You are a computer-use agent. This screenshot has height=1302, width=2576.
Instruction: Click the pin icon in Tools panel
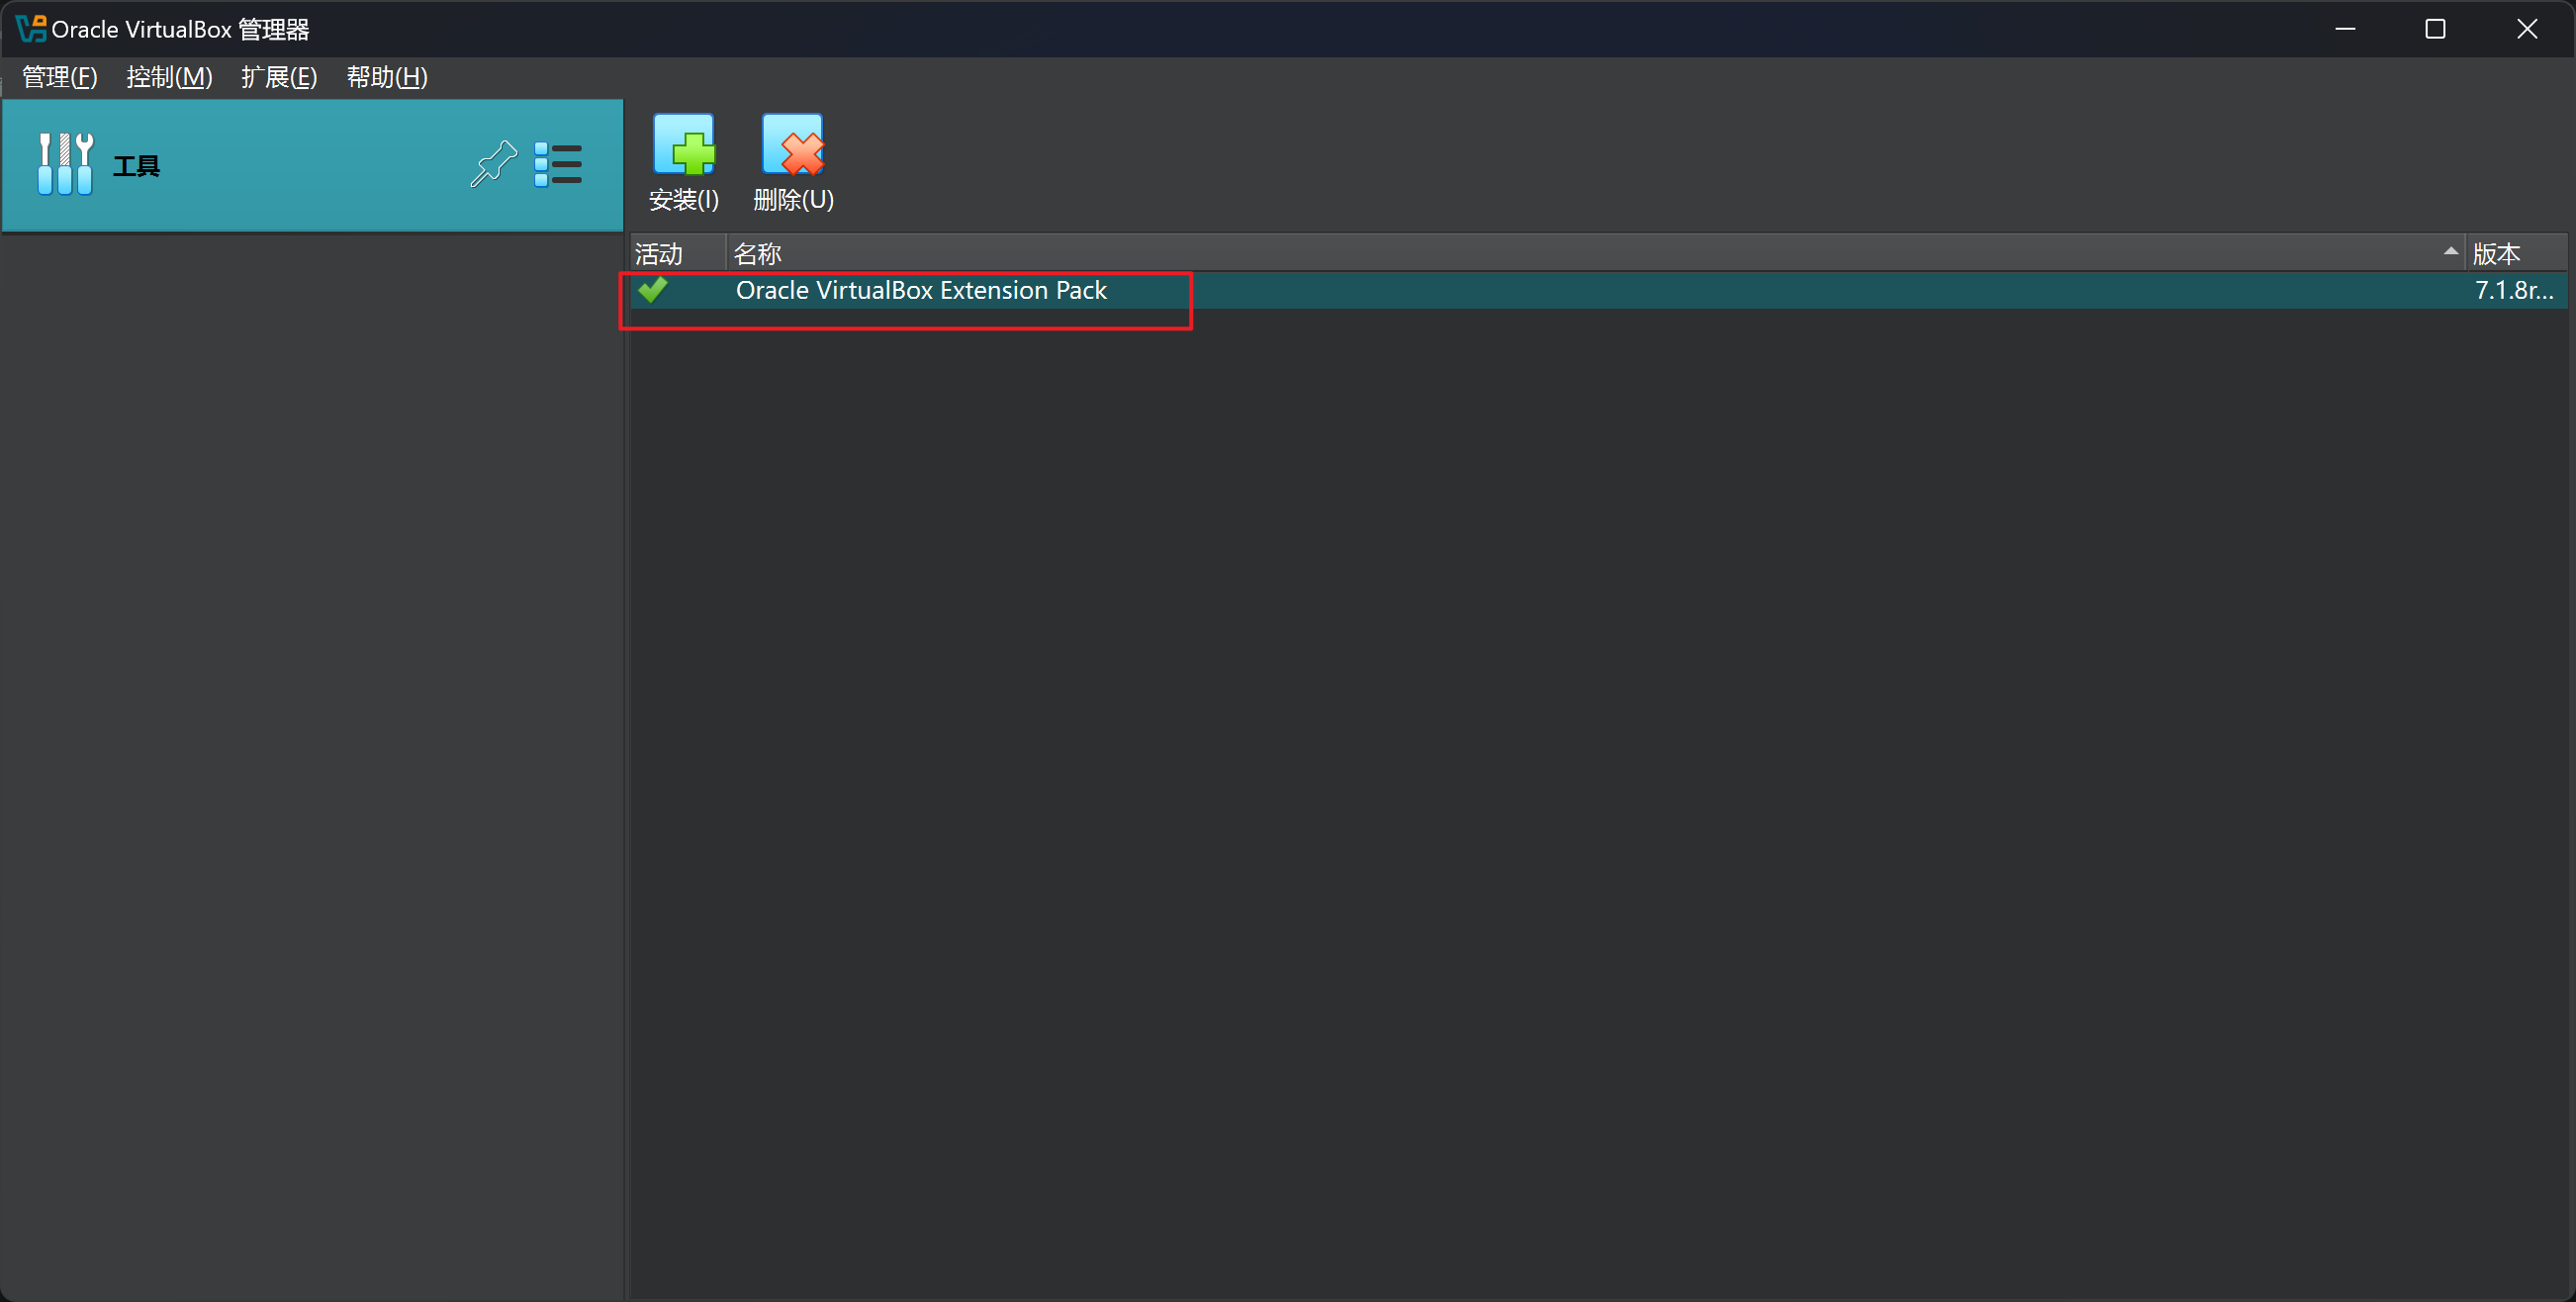coord(493,164)
